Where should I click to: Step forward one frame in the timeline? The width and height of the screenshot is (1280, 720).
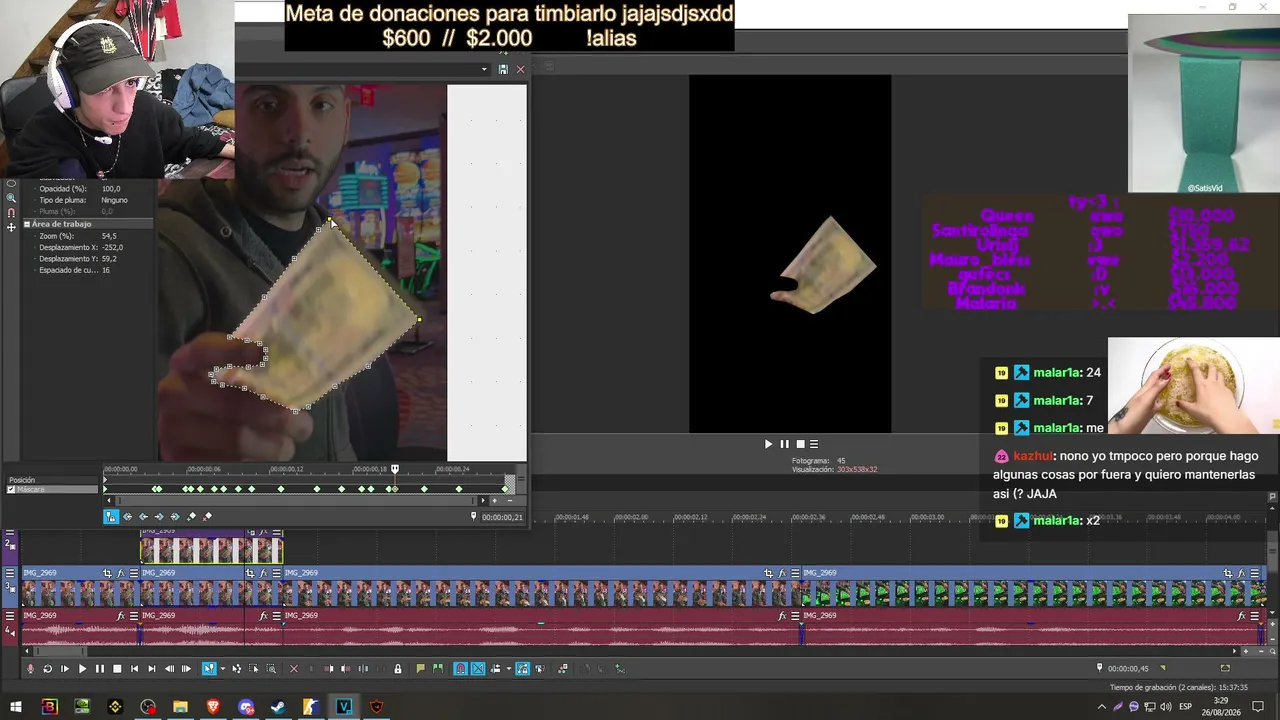click(x=186, y=669)
